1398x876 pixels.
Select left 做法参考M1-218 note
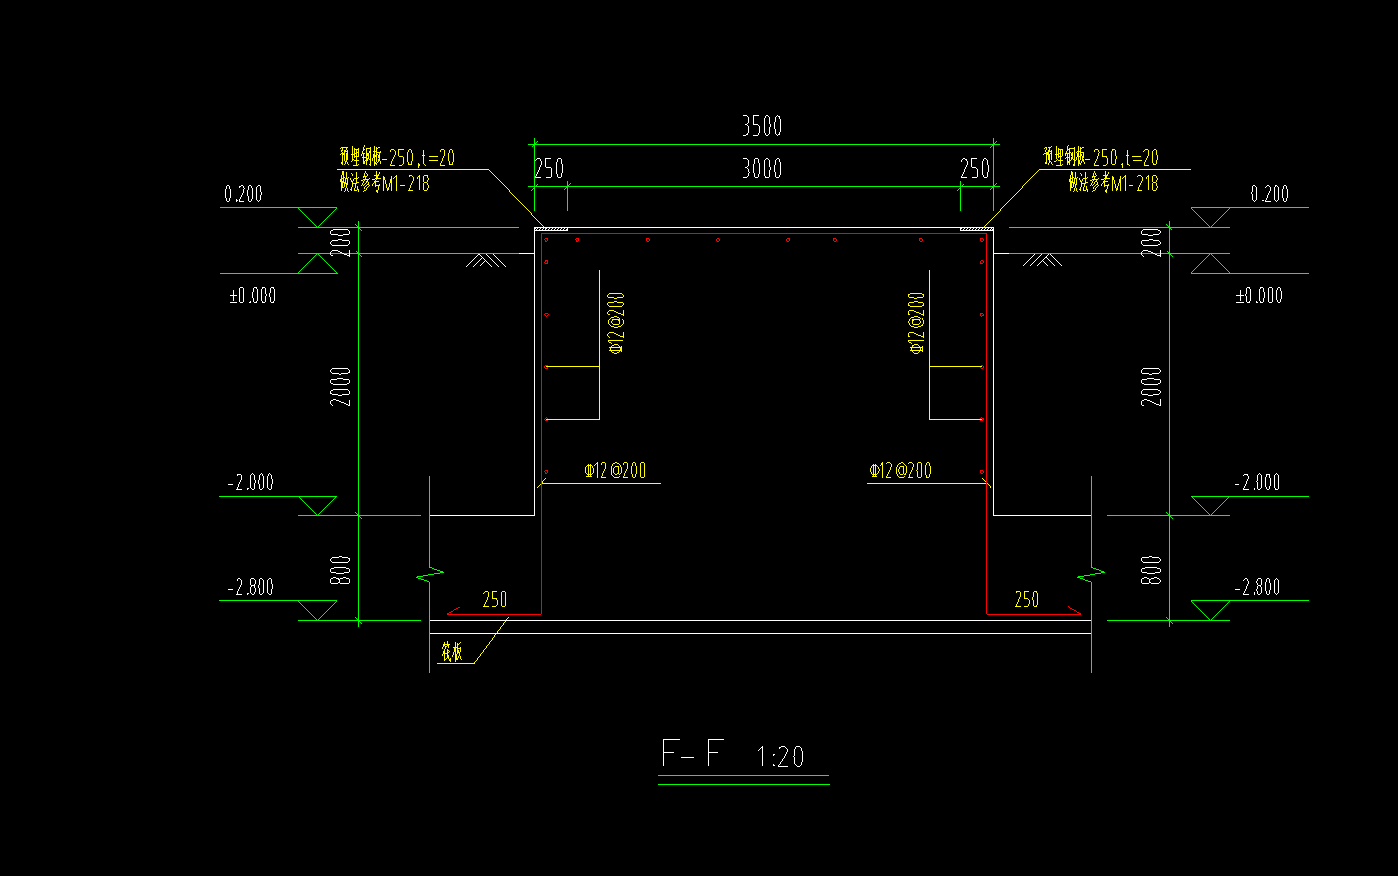385,183
